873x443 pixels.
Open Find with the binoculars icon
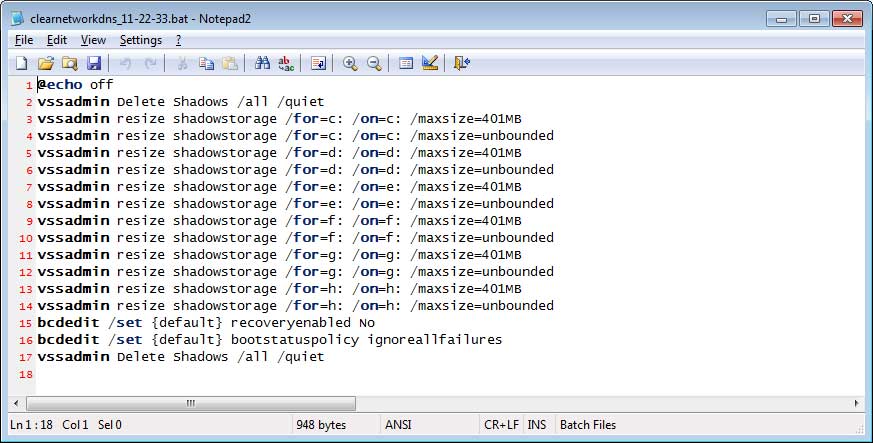pos(262,63)
